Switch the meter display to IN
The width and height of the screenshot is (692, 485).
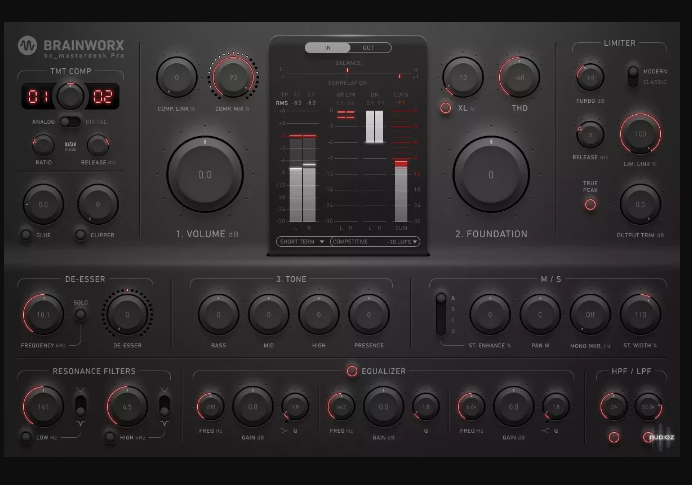pos(327,48)
